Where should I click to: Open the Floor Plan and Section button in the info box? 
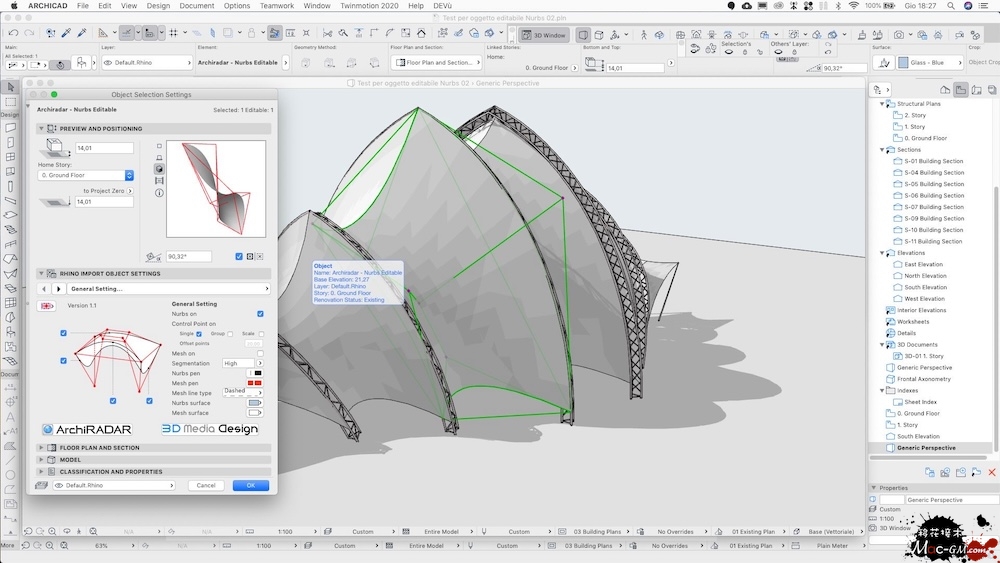tap(438, 62)
